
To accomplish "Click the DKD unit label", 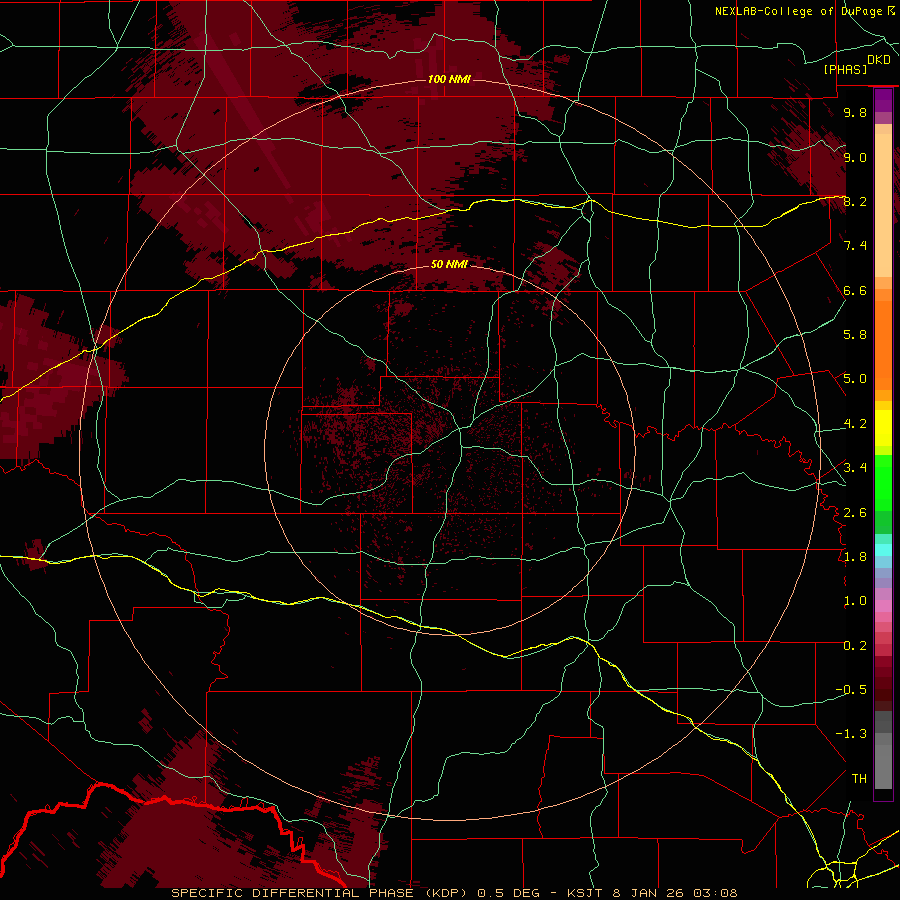I will coord(879,60).
